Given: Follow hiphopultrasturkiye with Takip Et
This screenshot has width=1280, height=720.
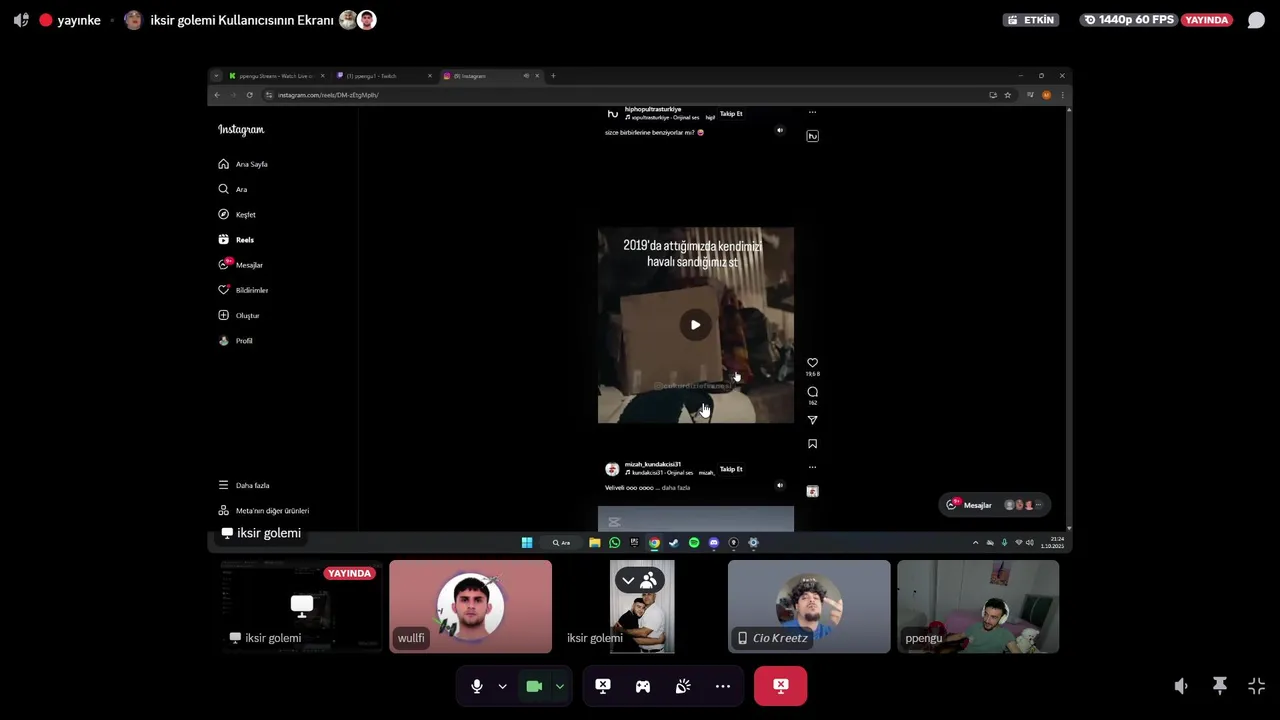Looking at the screenshot, I should (x=731, y=114).
